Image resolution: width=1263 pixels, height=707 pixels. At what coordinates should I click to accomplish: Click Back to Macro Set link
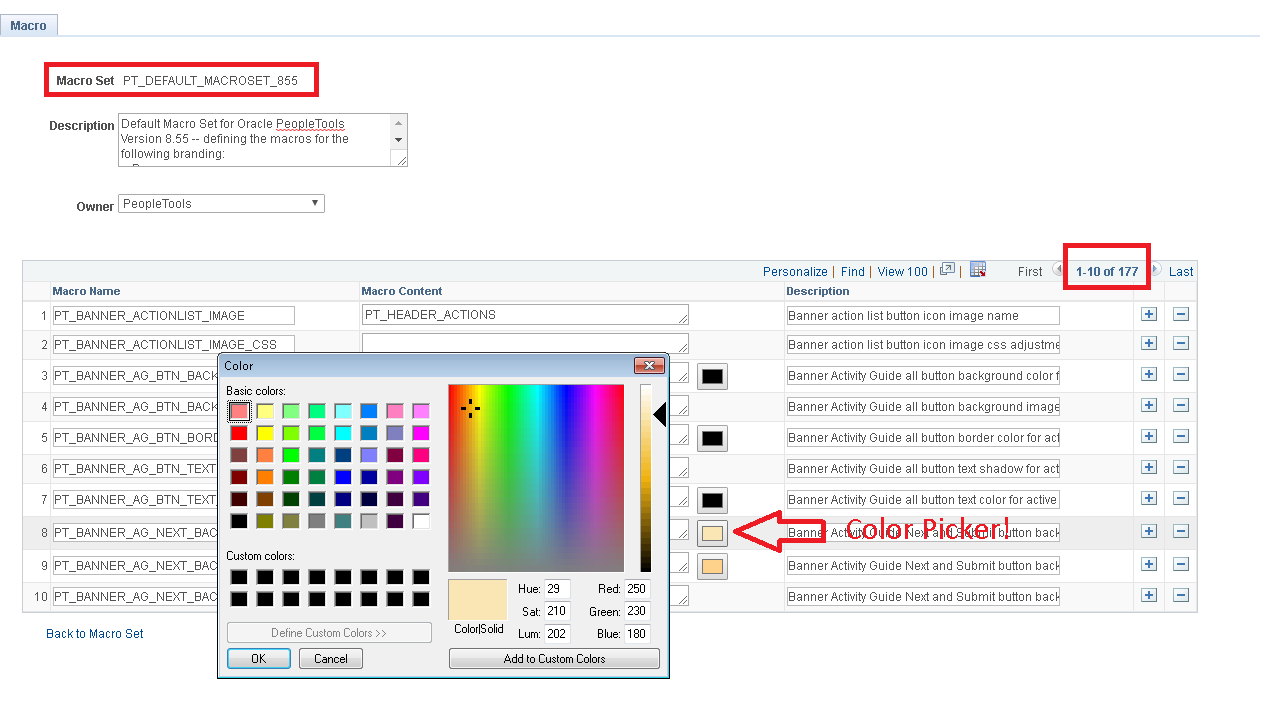[94, 634]
